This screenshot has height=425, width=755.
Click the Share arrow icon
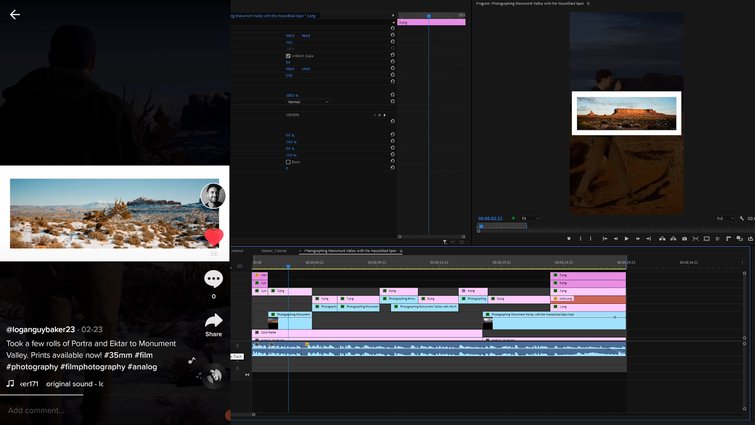[x=213, y=321]
